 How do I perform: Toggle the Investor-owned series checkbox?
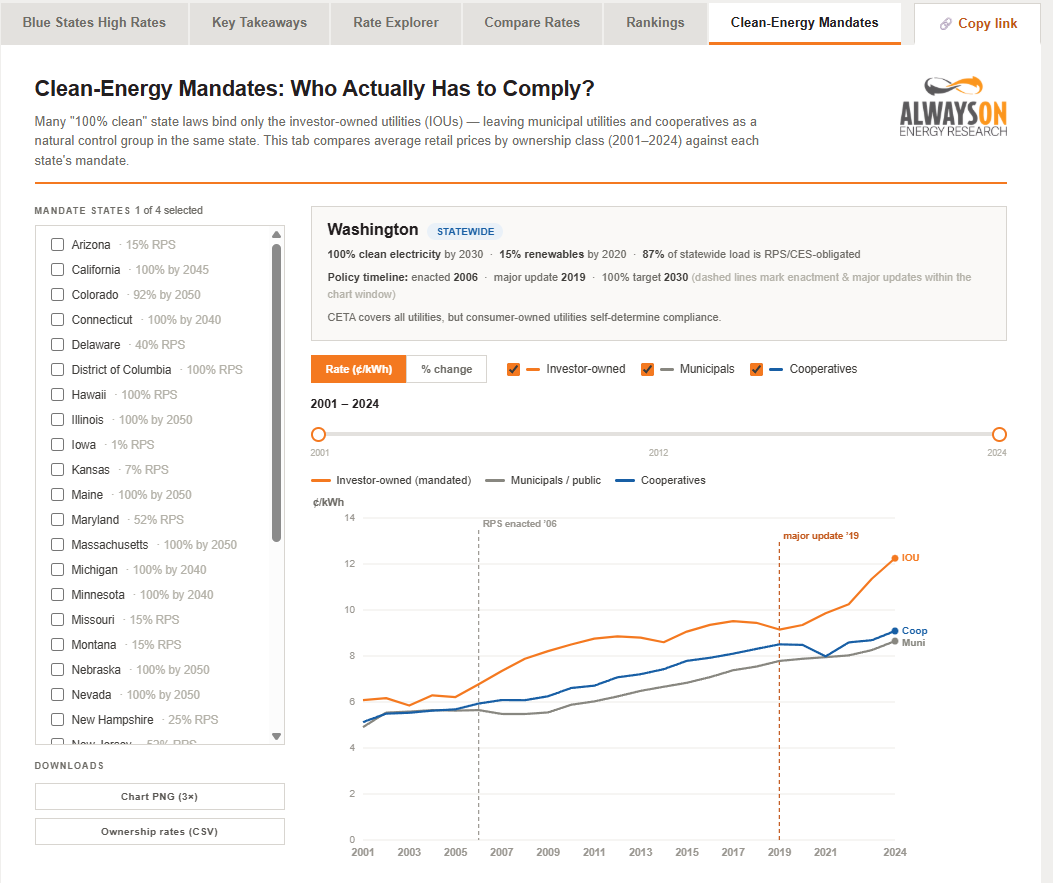point(514,369)
